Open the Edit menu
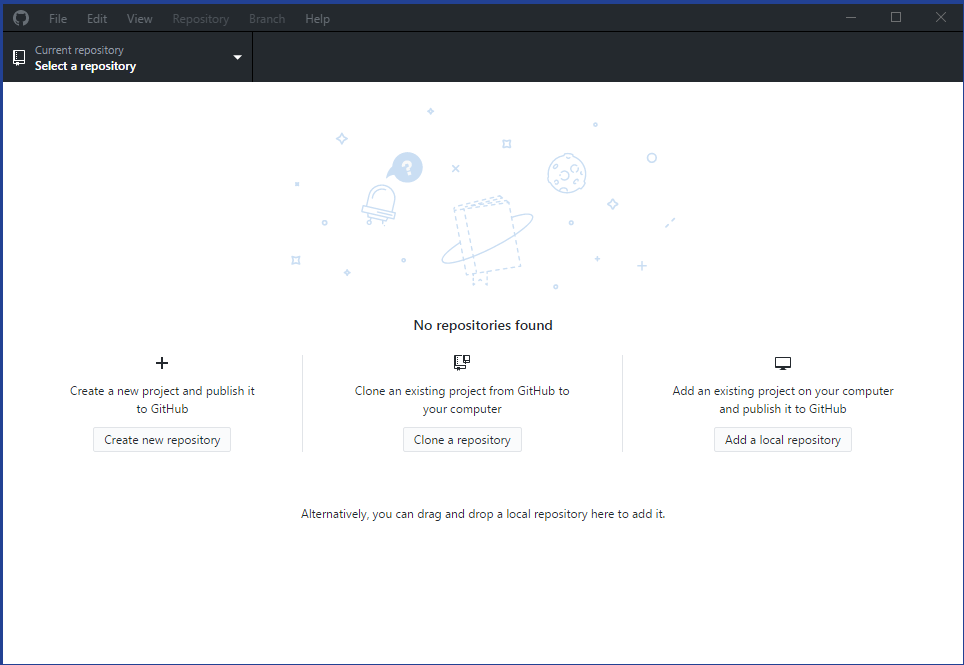This screenshot has width=964, height=665. (97, 19)
